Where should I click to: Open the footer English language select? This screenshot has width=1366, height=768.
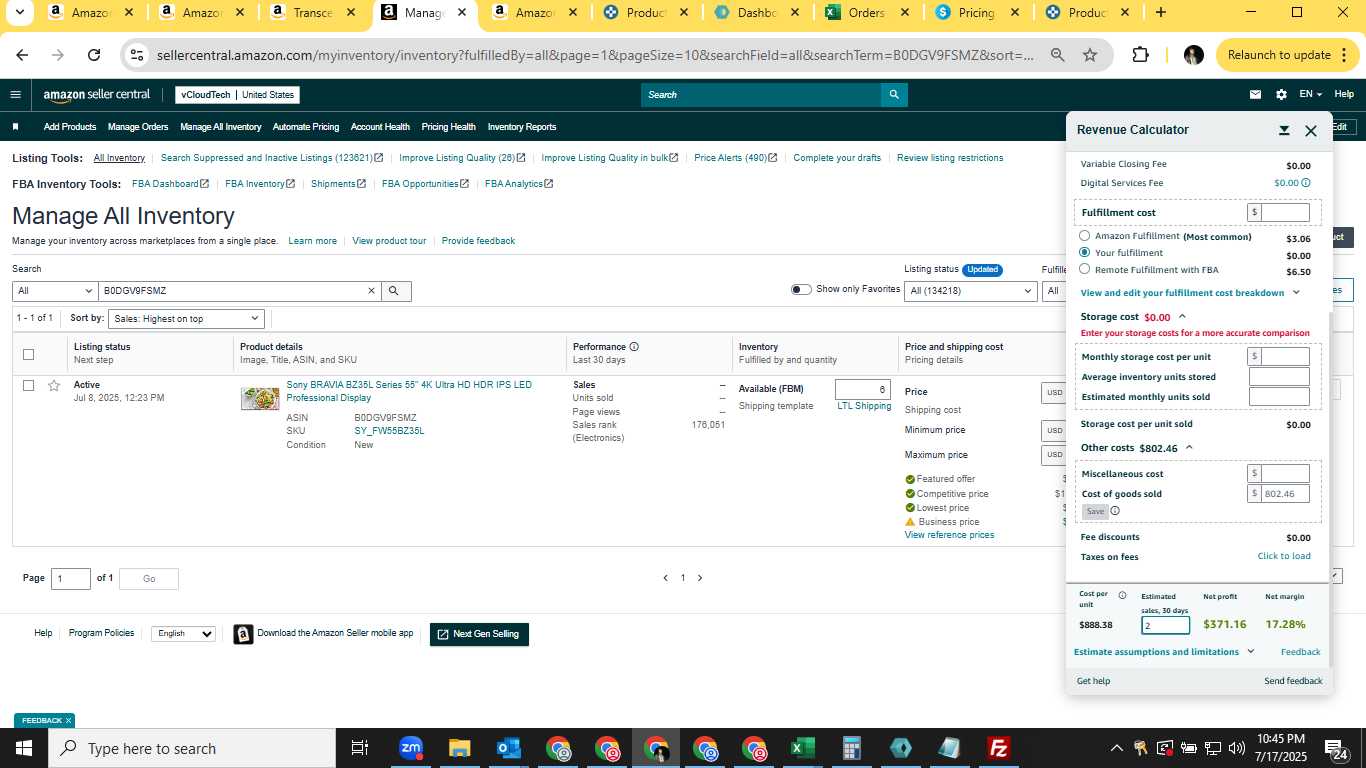183,634
